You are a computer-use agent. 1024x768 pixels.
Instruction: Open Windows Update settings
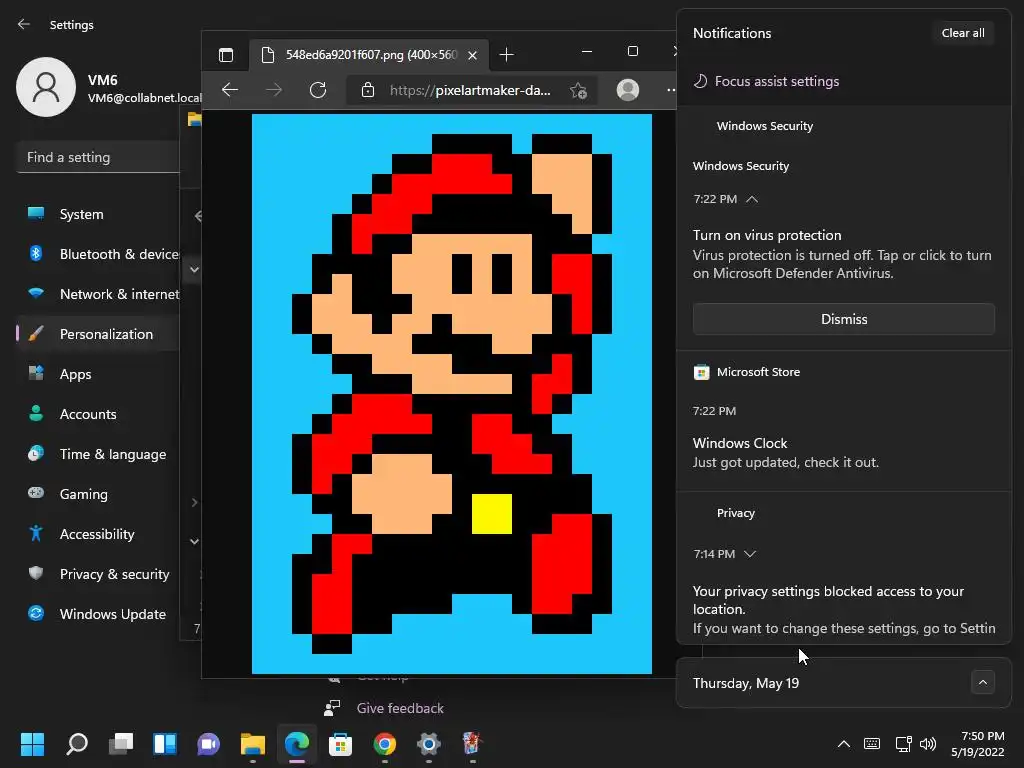[98, 614]
